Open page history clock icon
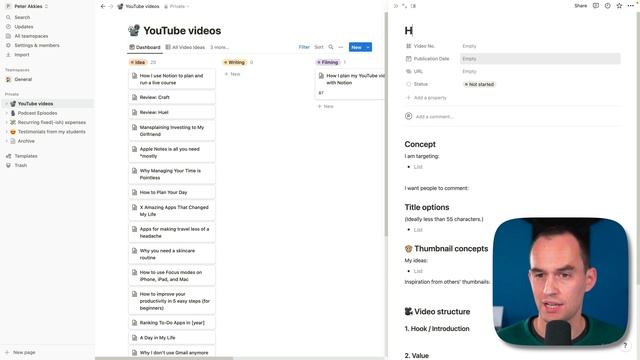Screen dimensions: 640x360 pyautogui.click(x=608, y=6)
